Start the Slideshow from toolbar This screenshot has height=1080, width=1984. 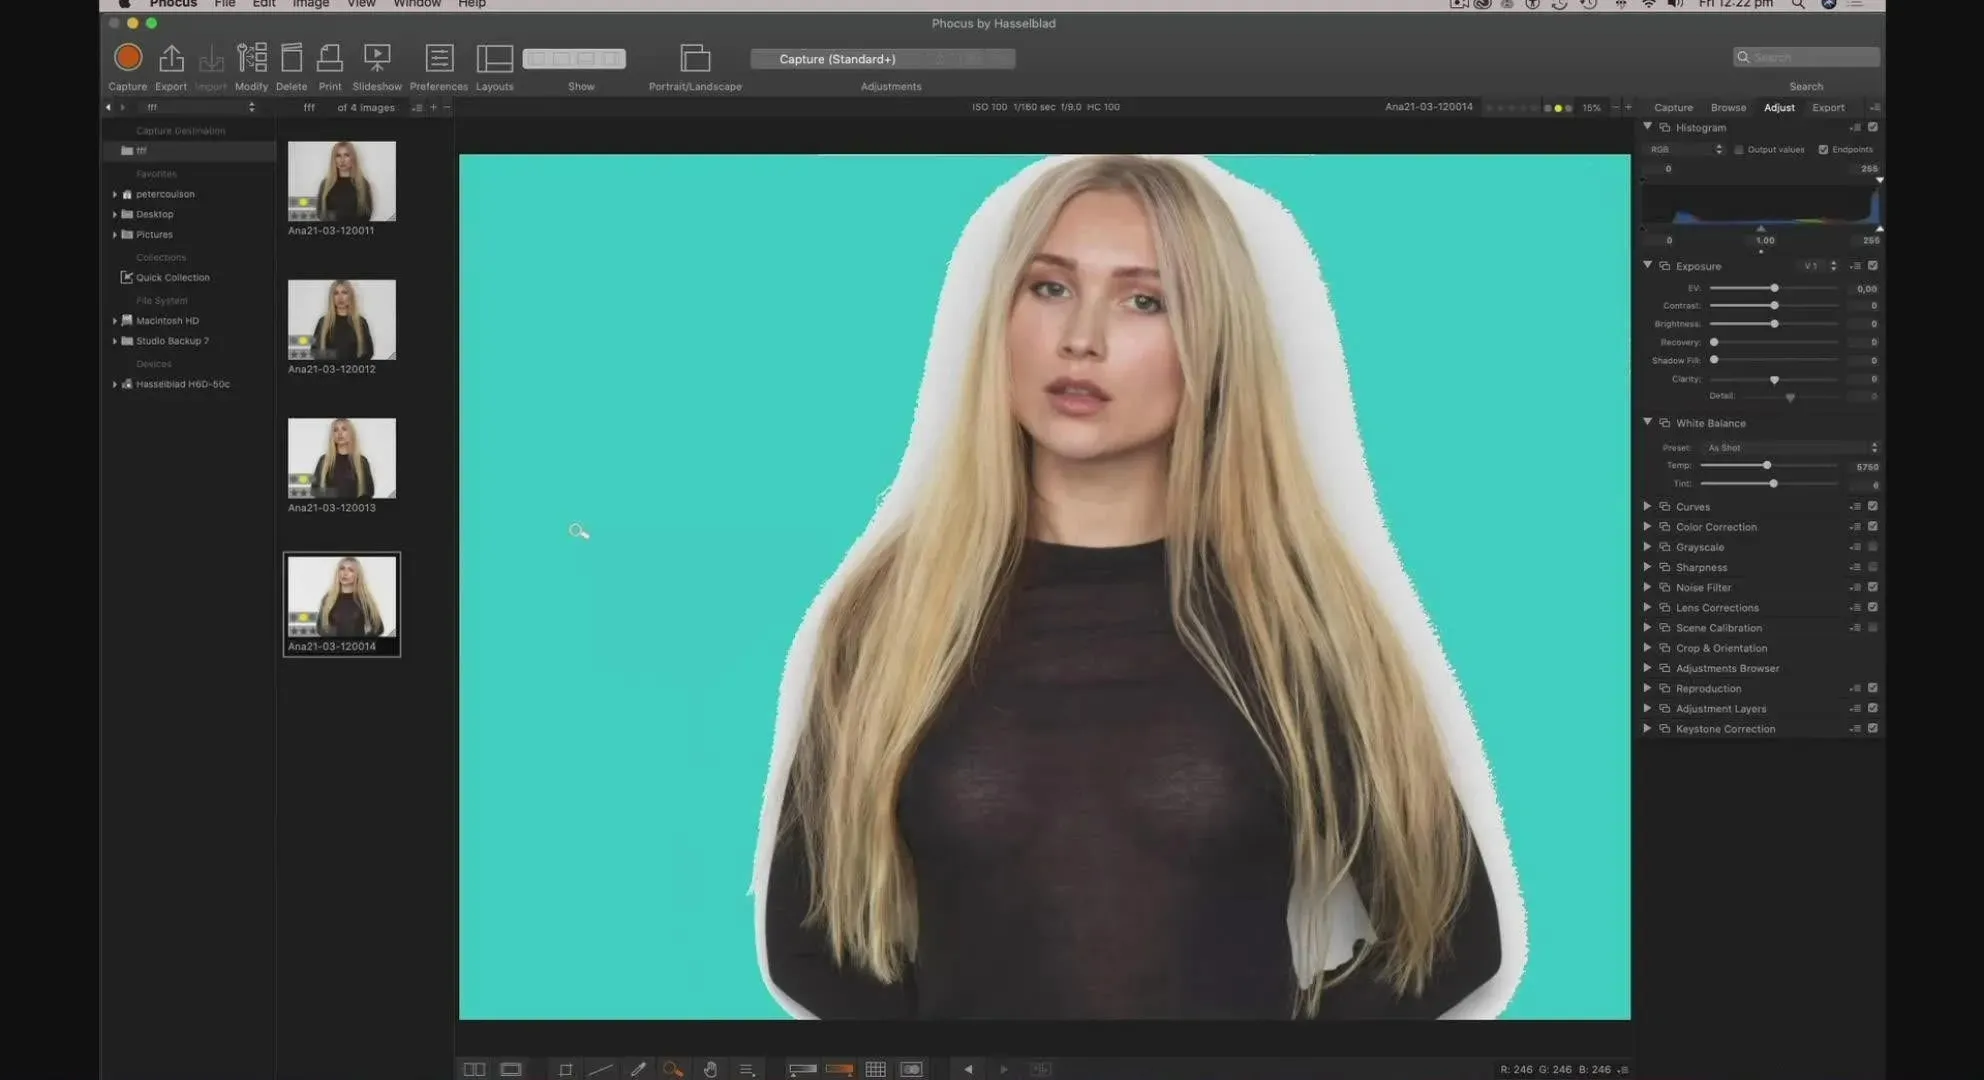pos(377,58)
